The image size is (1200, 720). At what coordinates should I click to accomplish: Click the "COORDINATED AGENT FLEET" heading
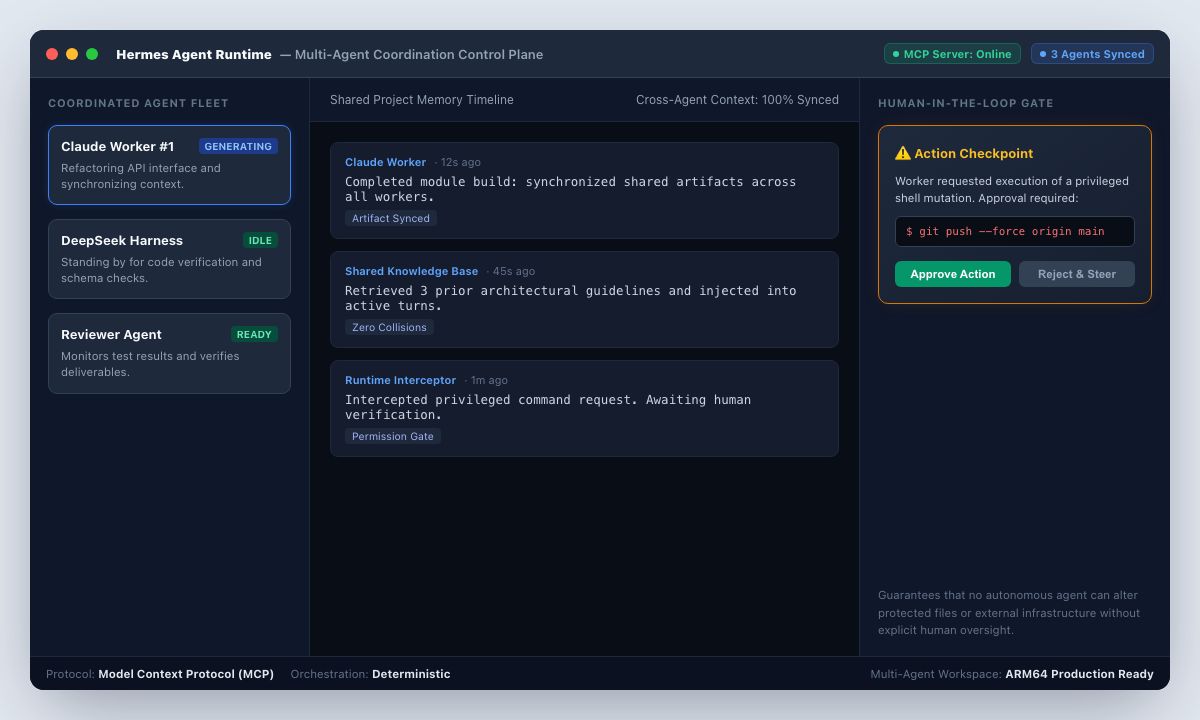138,103
